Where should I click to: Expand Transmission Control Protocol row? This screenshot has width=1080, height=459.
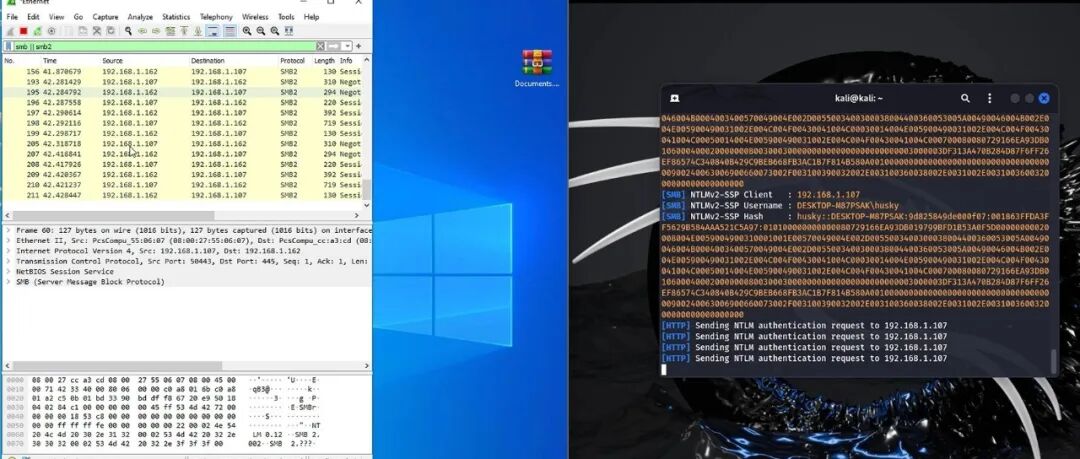click(x=8, y=261)
